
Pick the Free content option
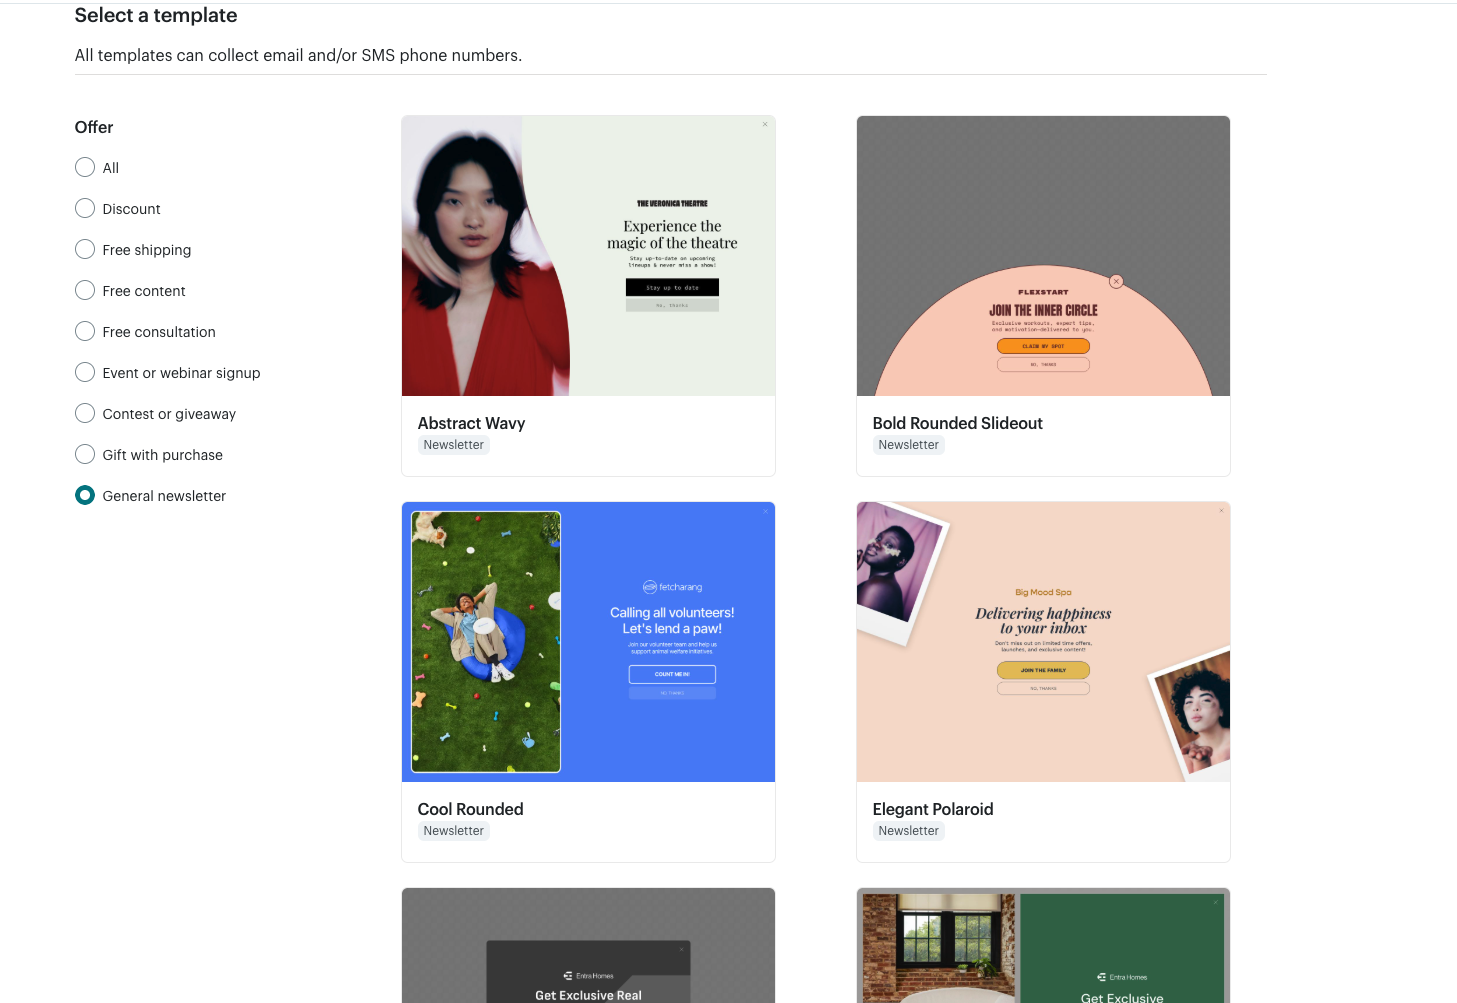click(x=85, y=290)
